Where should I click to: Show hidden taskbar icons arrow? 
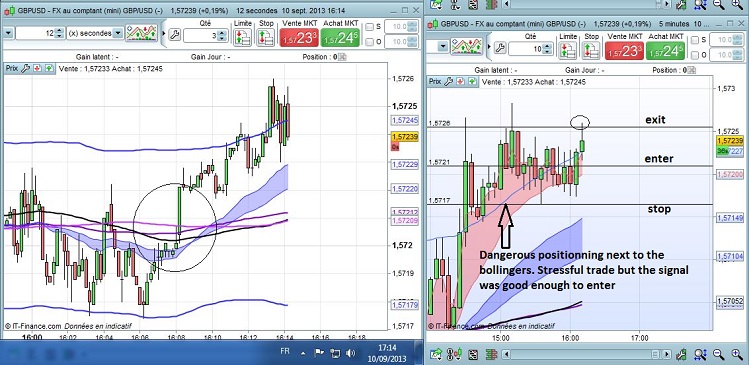pyautogui.click(x=303, y=354)
